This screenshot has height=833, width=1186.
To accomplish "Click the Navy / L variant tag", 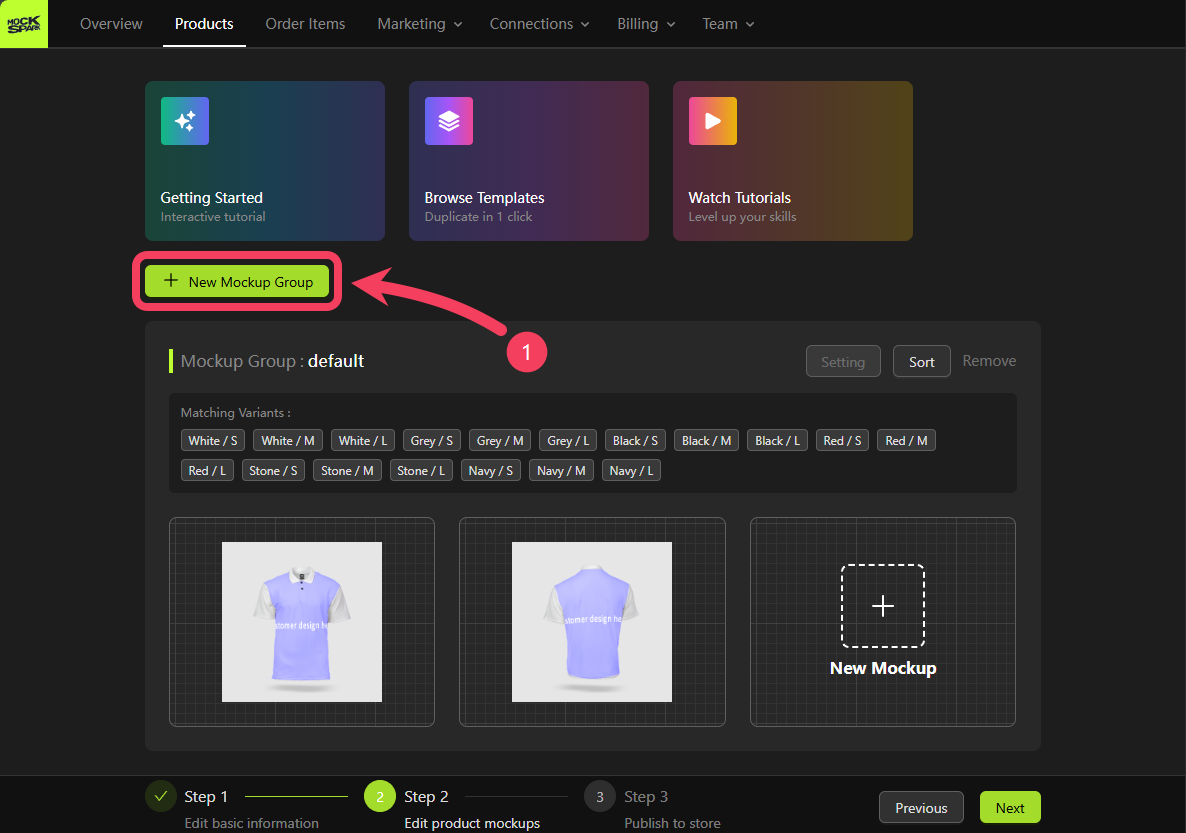I will click(632, 471).
